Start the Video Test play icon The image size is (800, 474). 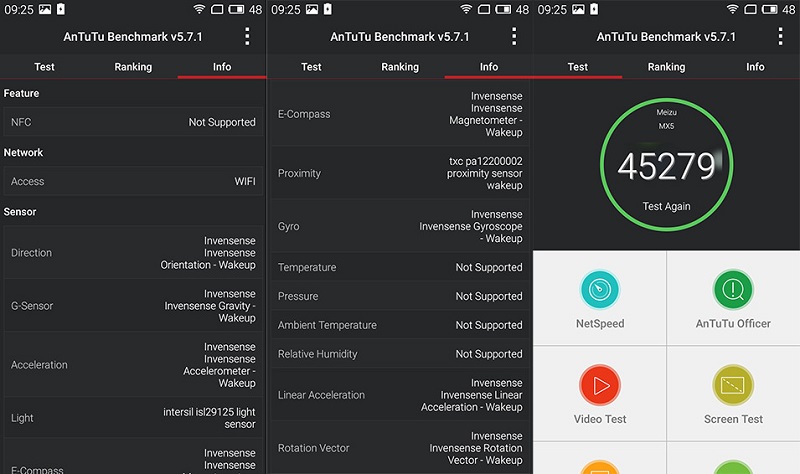599,385
